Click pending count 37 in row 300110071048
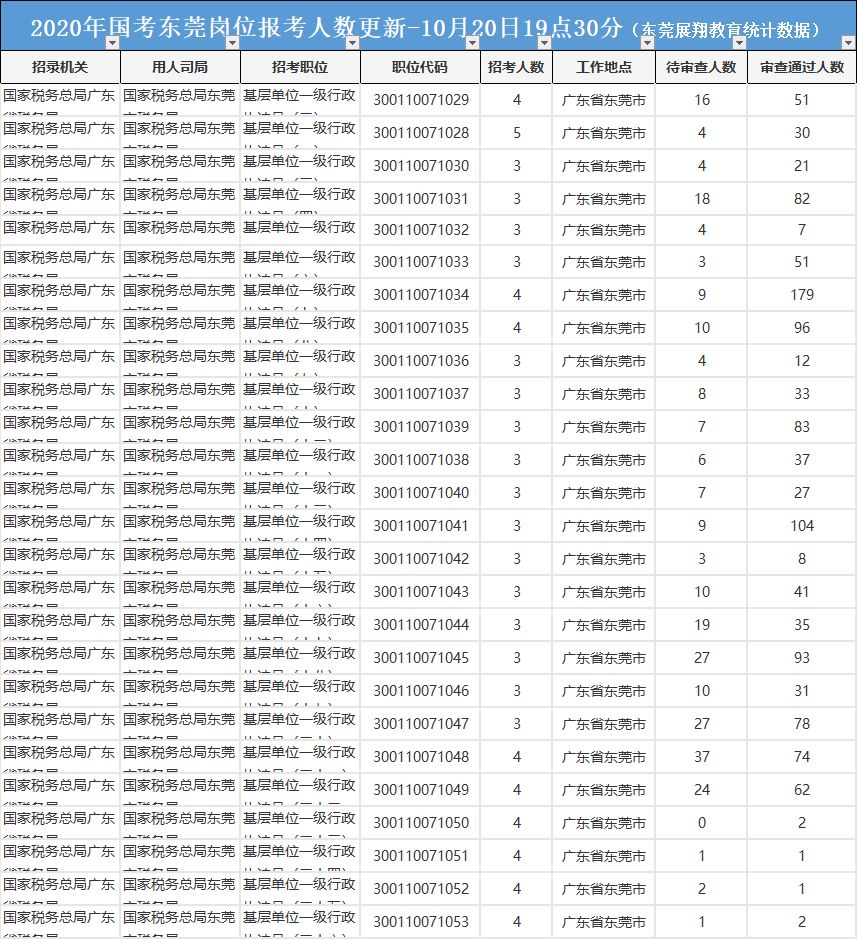 pos(701,756)
